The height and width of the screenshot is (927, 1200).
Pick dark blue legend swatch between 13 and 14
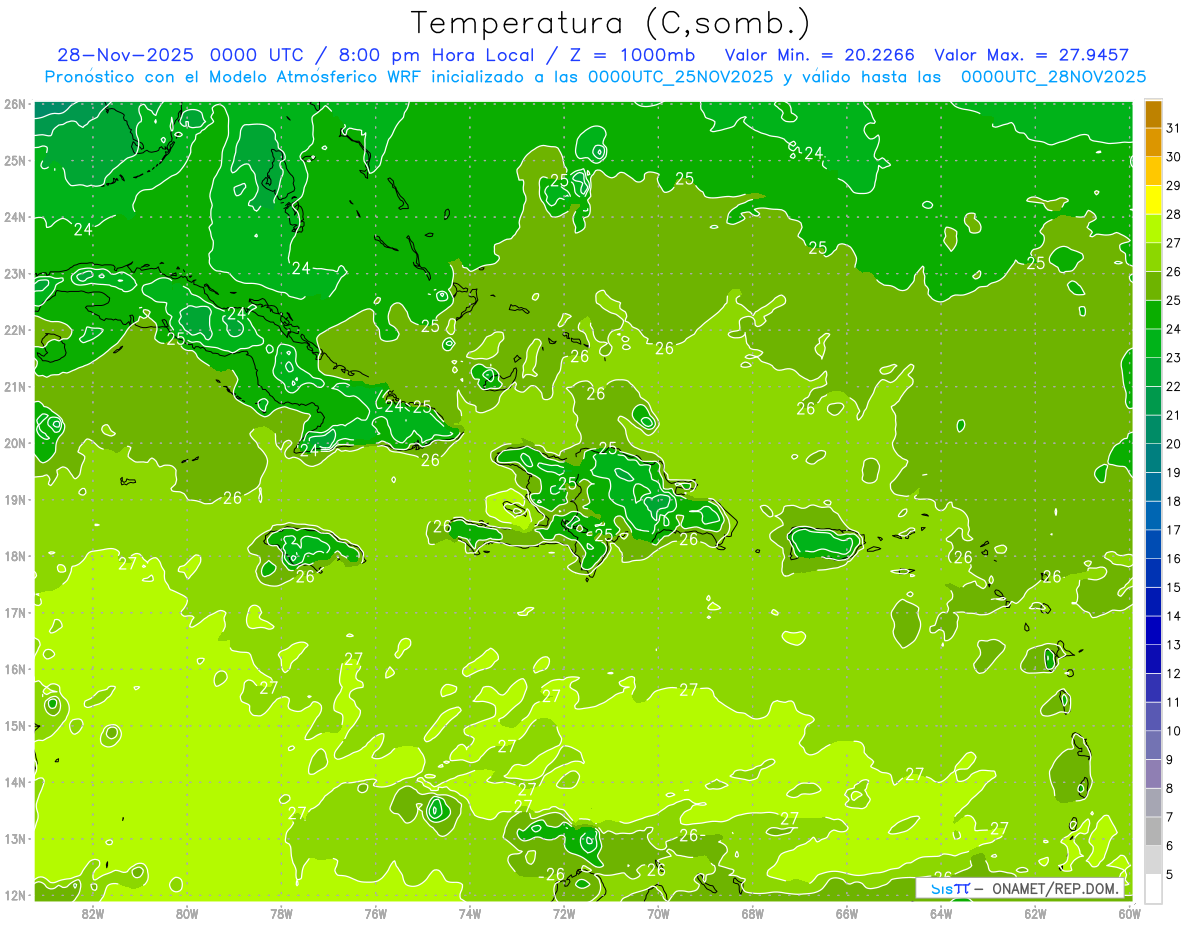tap(1153, 630)
